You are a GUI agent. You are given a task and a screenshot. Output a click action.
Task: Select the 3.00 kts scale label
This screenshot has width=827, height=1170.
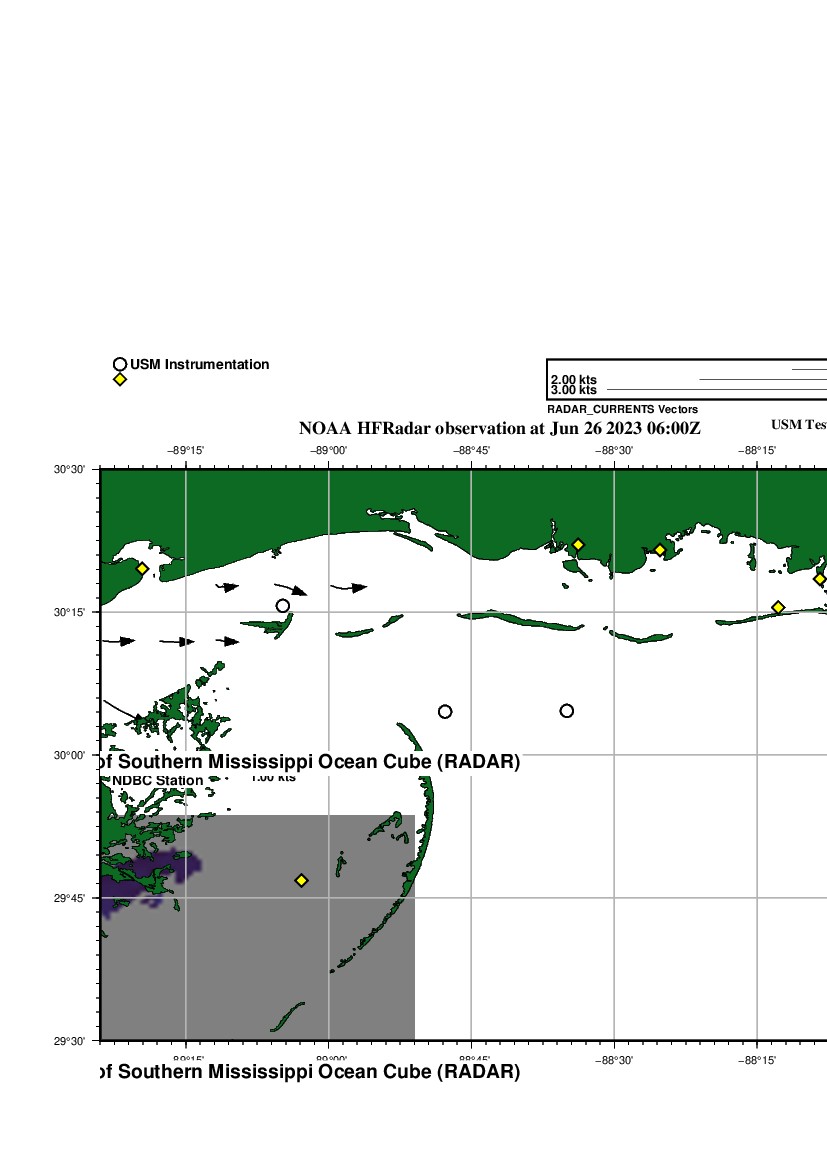click(x=574, y=390)
